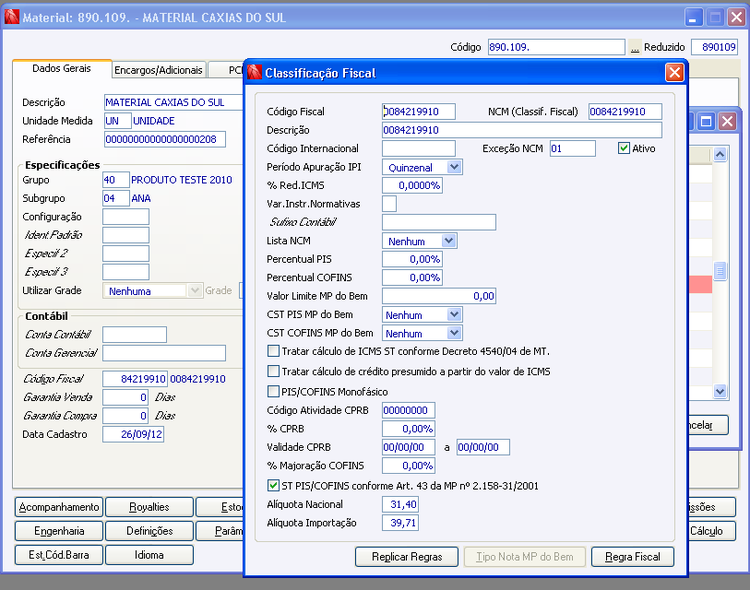Close the Classificação Fiscal dialog
The width and height of the screenshot is (750, 590).
click(675, 72)
